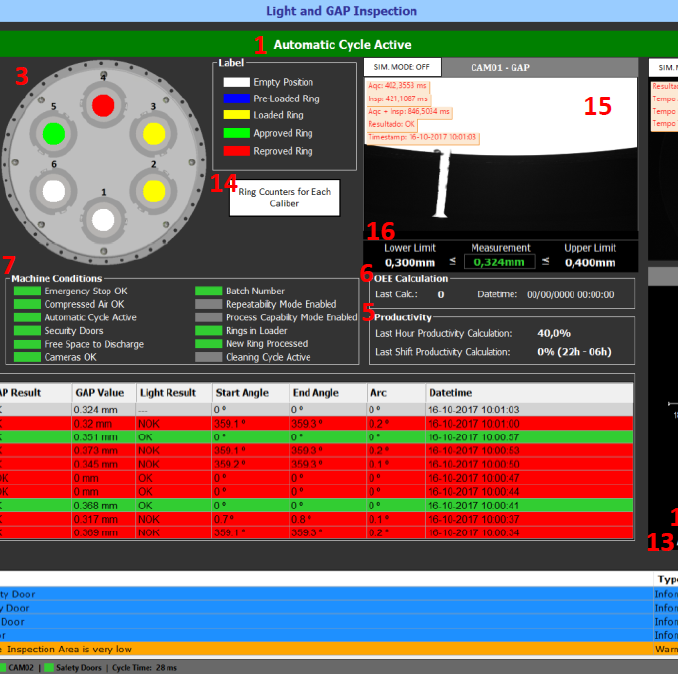
Task: Select the yellow loaded ring at position 2
Action: coord(153,189)
